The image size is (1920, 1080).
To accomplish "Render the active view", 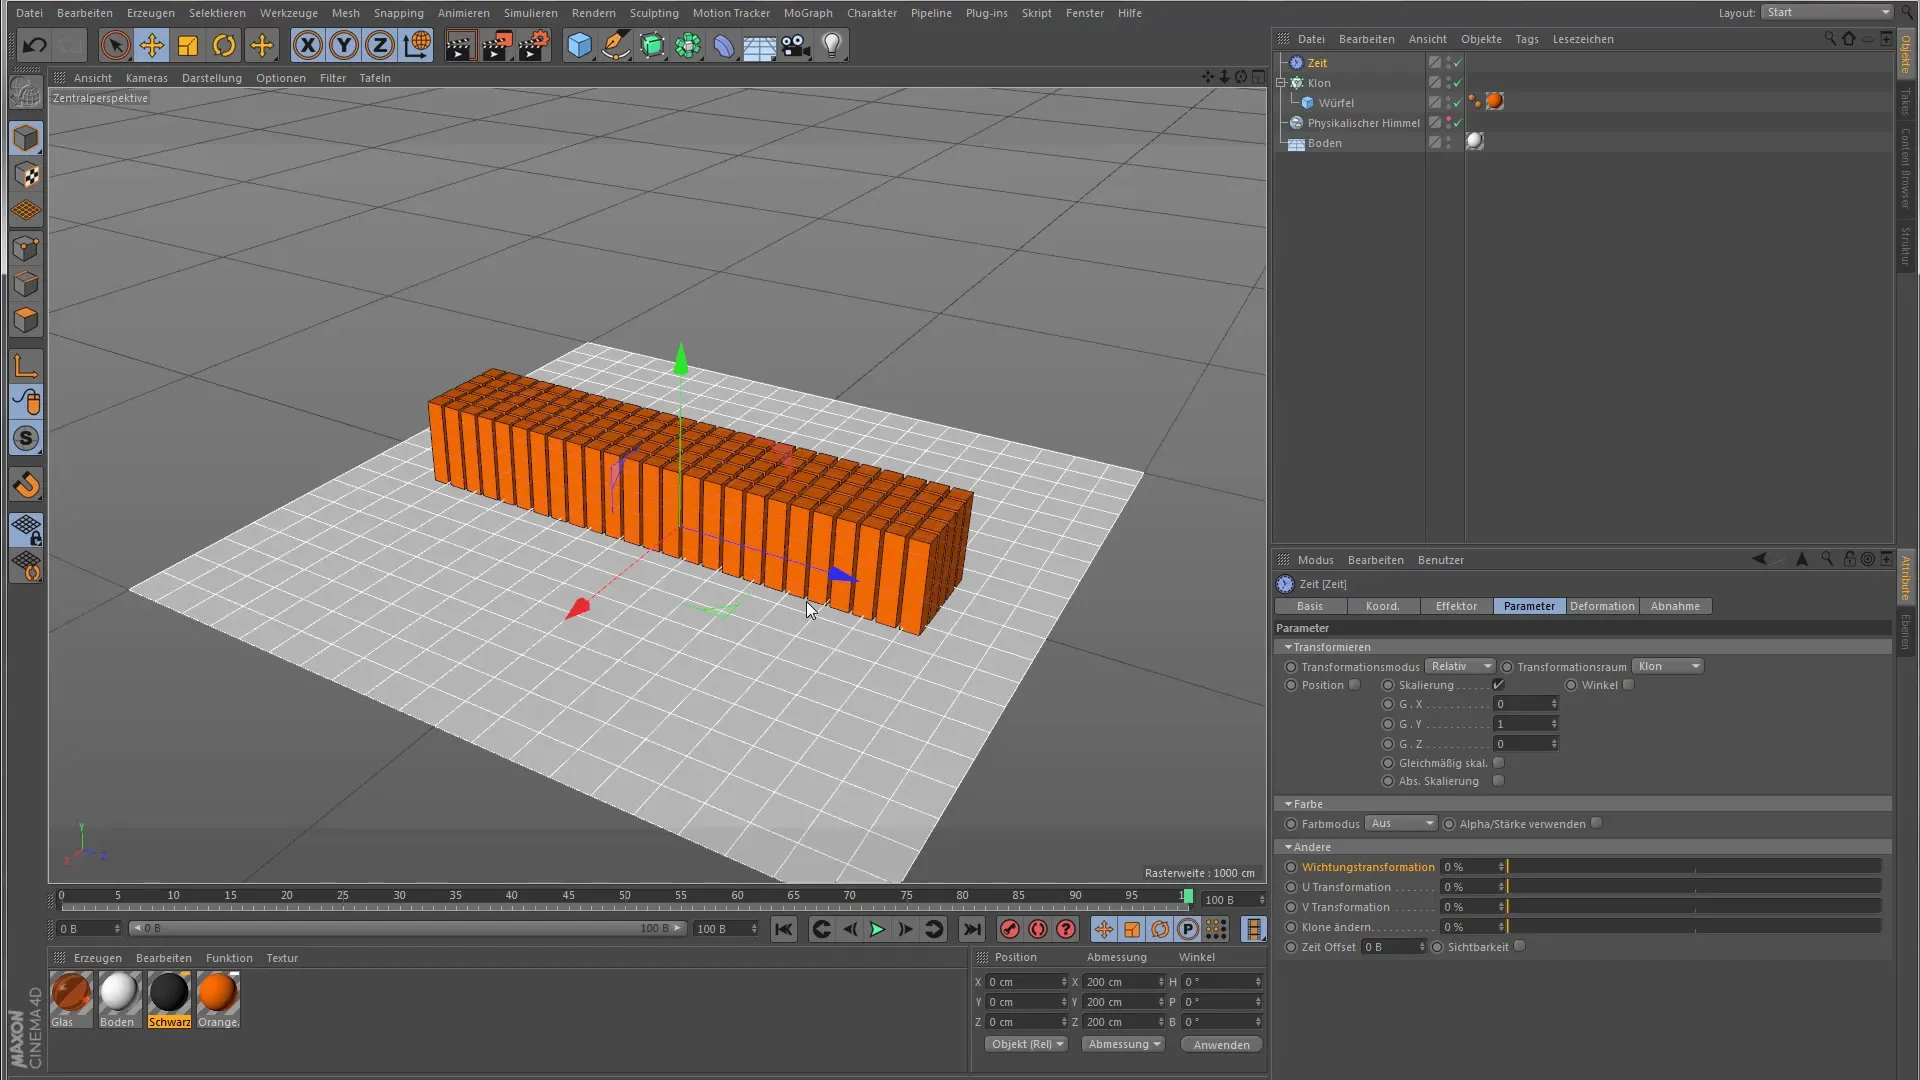I will [460, 45].
